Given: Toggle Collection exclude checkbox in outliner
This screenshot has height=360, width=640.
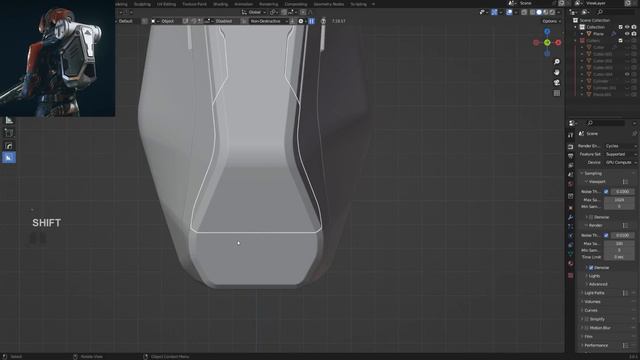Looking at the screenshot, I should [620, 27].
